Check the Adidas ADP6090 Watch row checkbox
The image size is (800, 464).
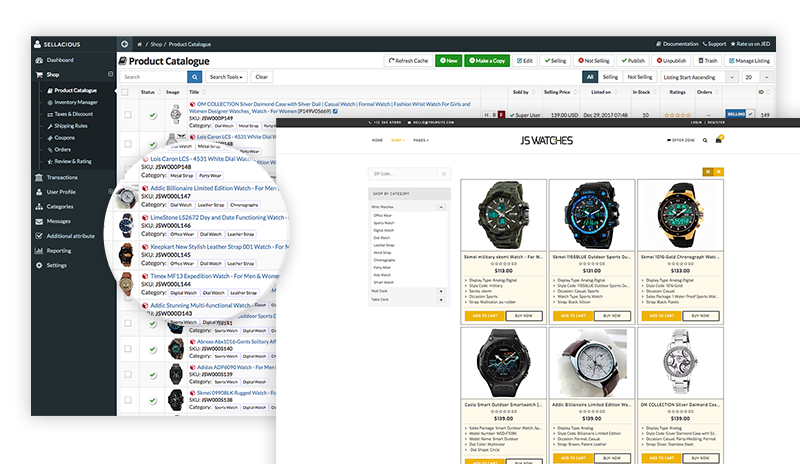tap(128, 375)
